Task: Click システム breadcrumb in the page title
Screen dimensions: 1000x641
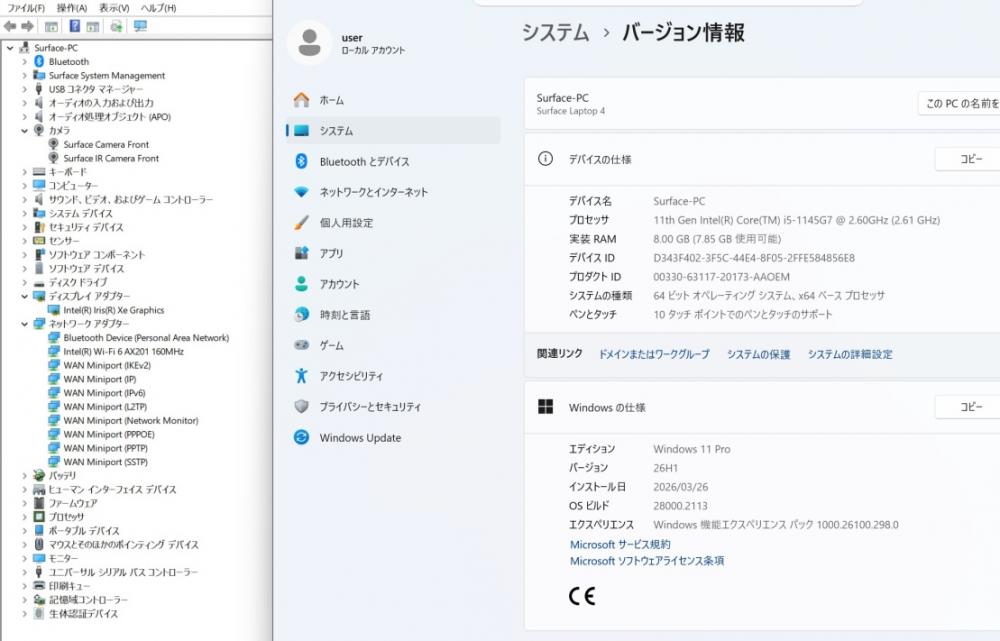Action: click(x=555, y=33)
